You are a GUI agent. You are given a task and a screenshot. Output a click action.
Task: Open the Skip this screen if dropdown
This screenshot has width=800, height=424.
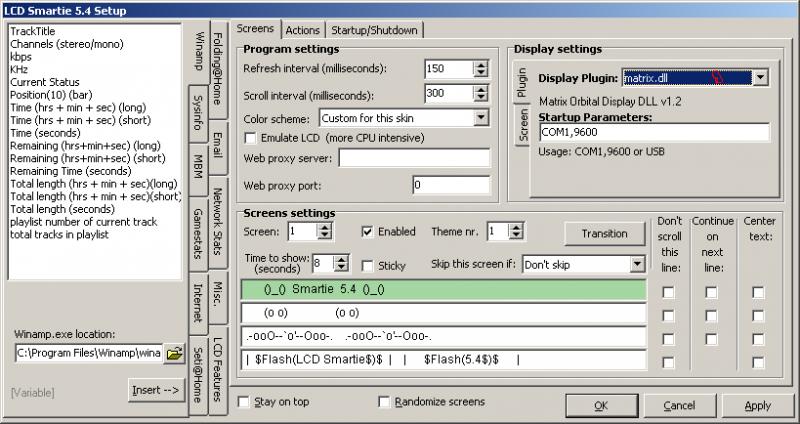(x=637, y=265)
